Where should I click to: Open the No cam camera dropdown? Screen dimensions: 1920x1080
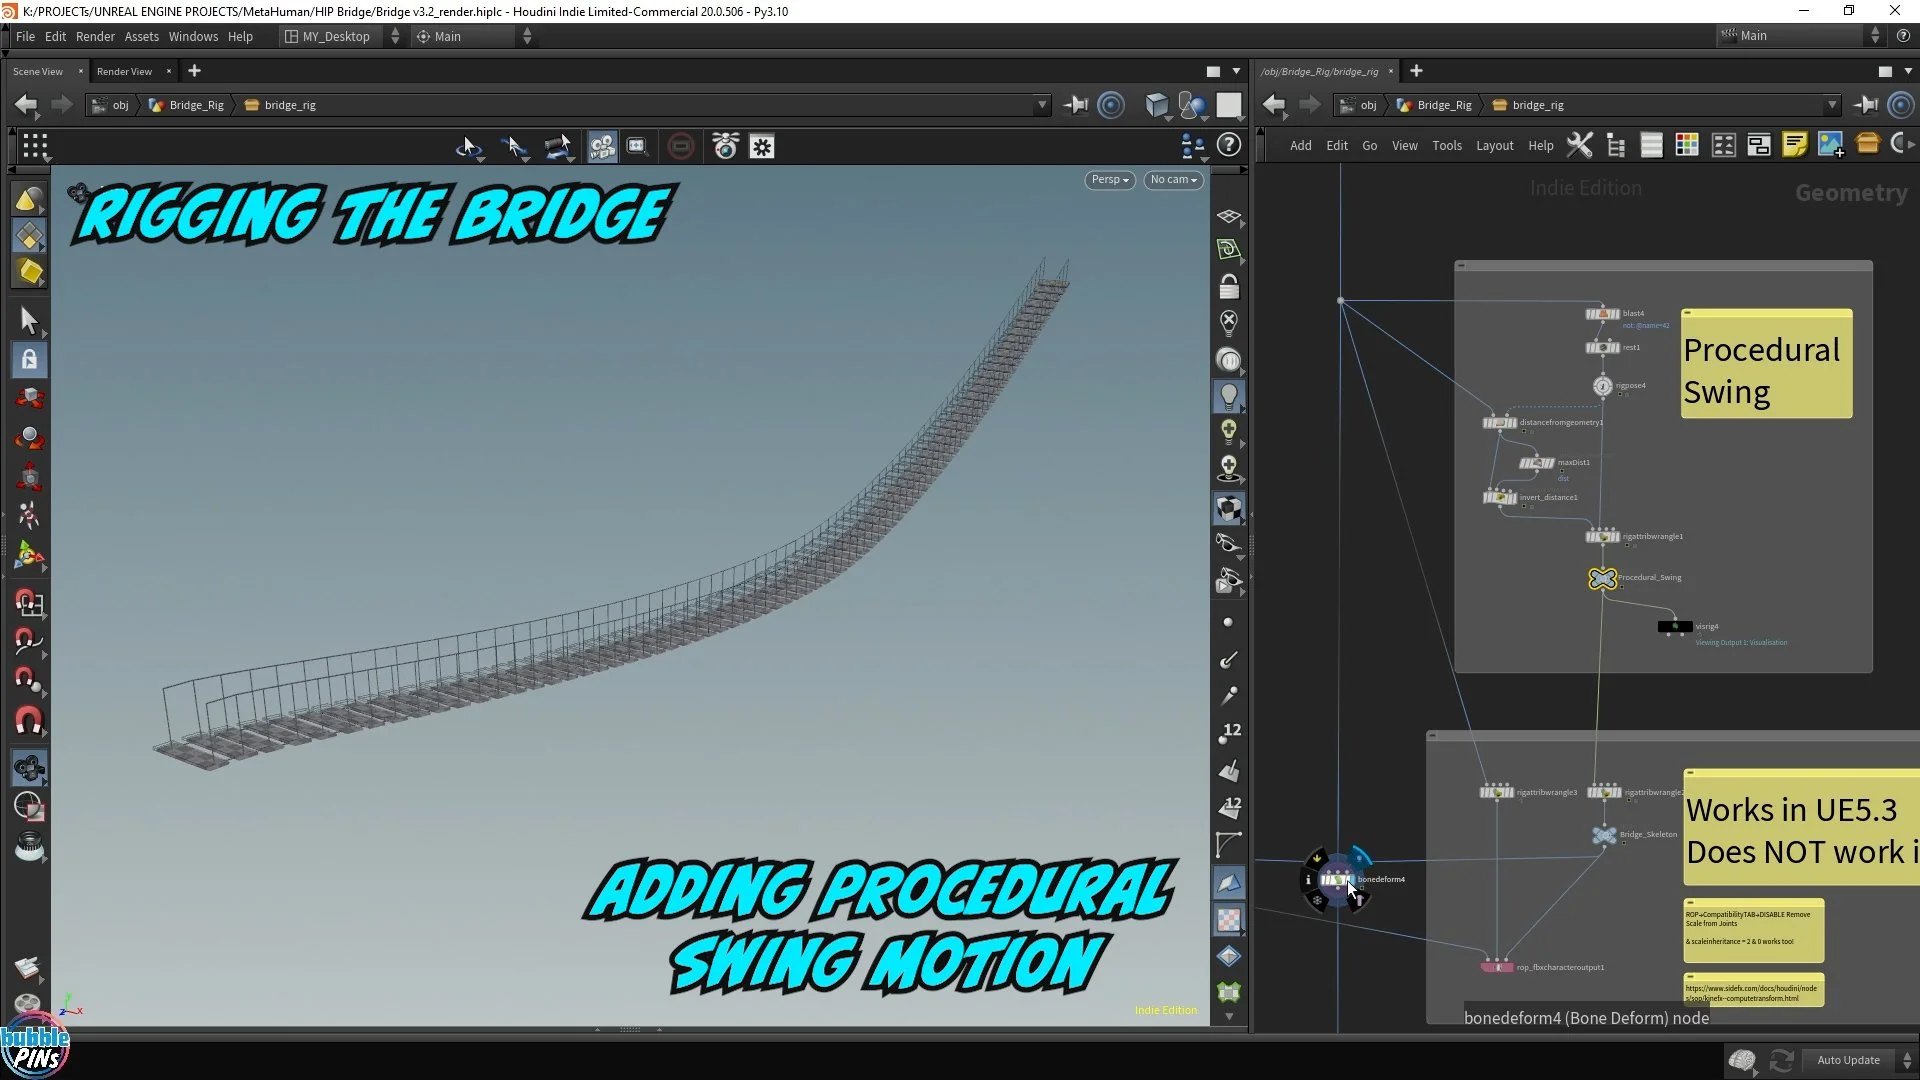(x=1173, y=180)
